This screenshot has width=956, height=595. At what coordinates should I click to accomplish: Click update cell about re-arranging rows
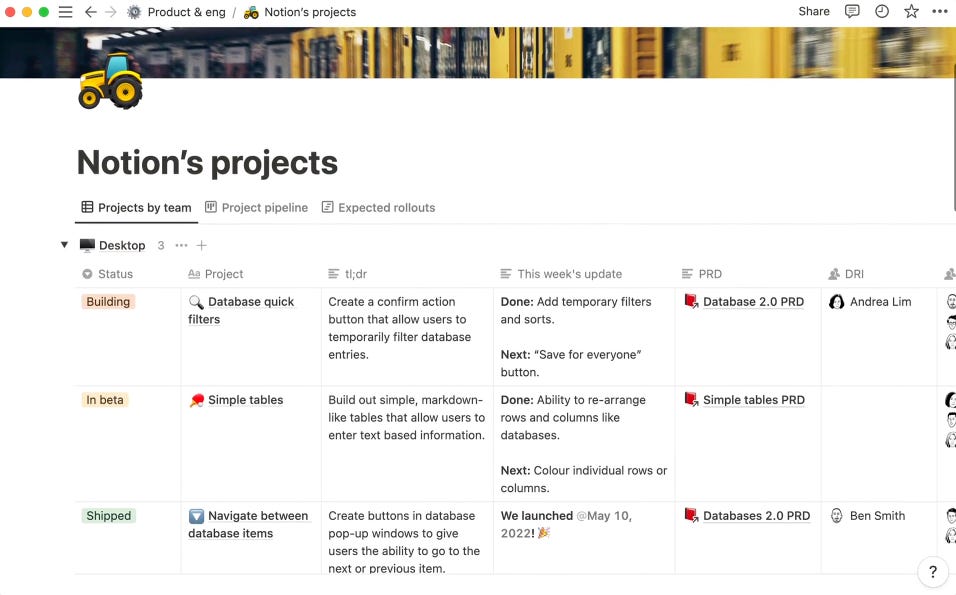pyautogui.click(x=583, y=444)
